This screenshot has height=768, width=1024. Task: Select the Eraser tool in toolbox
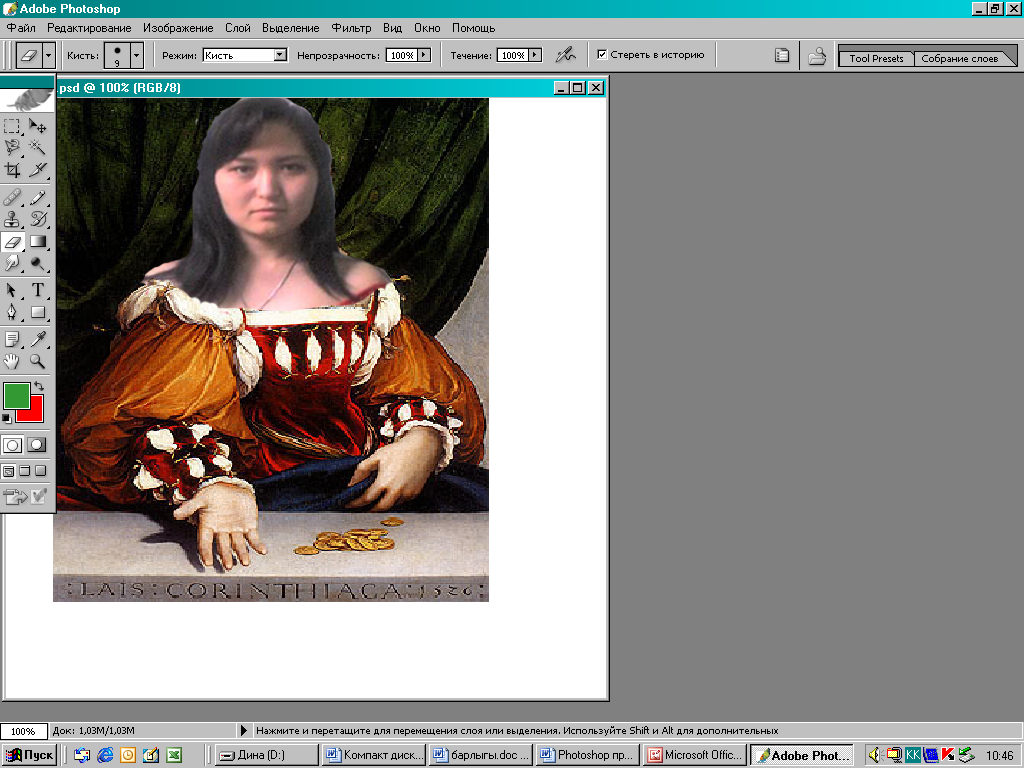tap(12, 242)
